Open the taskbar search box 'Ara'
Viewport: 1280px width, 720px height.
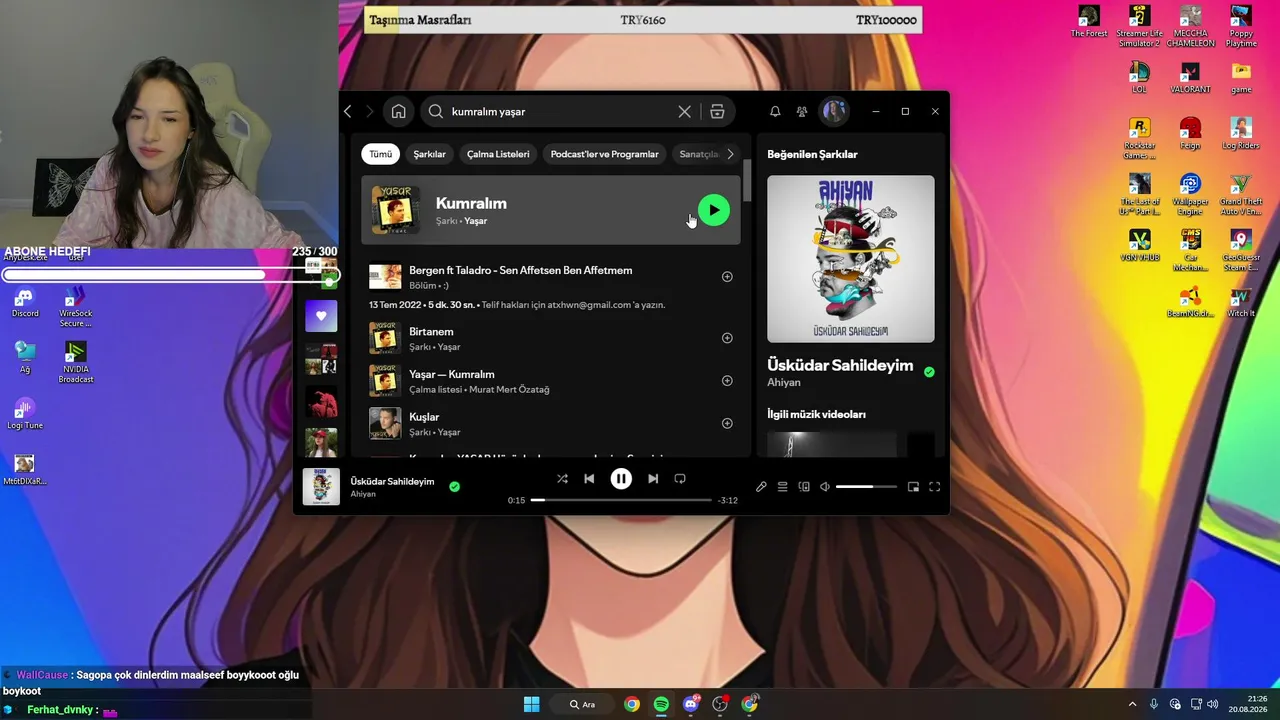point(583,704)
